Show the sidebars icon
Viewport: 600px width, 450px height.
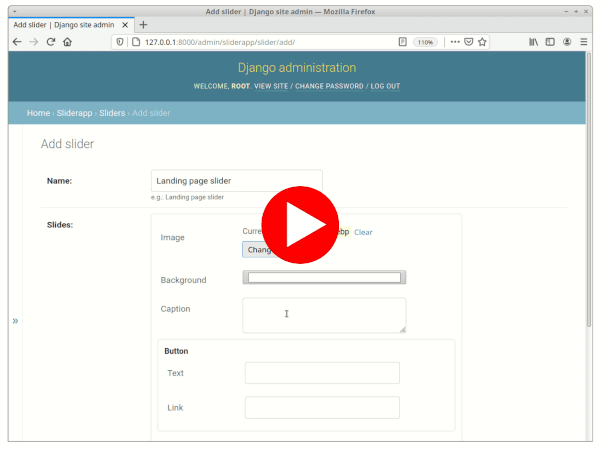tap(550, 42)
